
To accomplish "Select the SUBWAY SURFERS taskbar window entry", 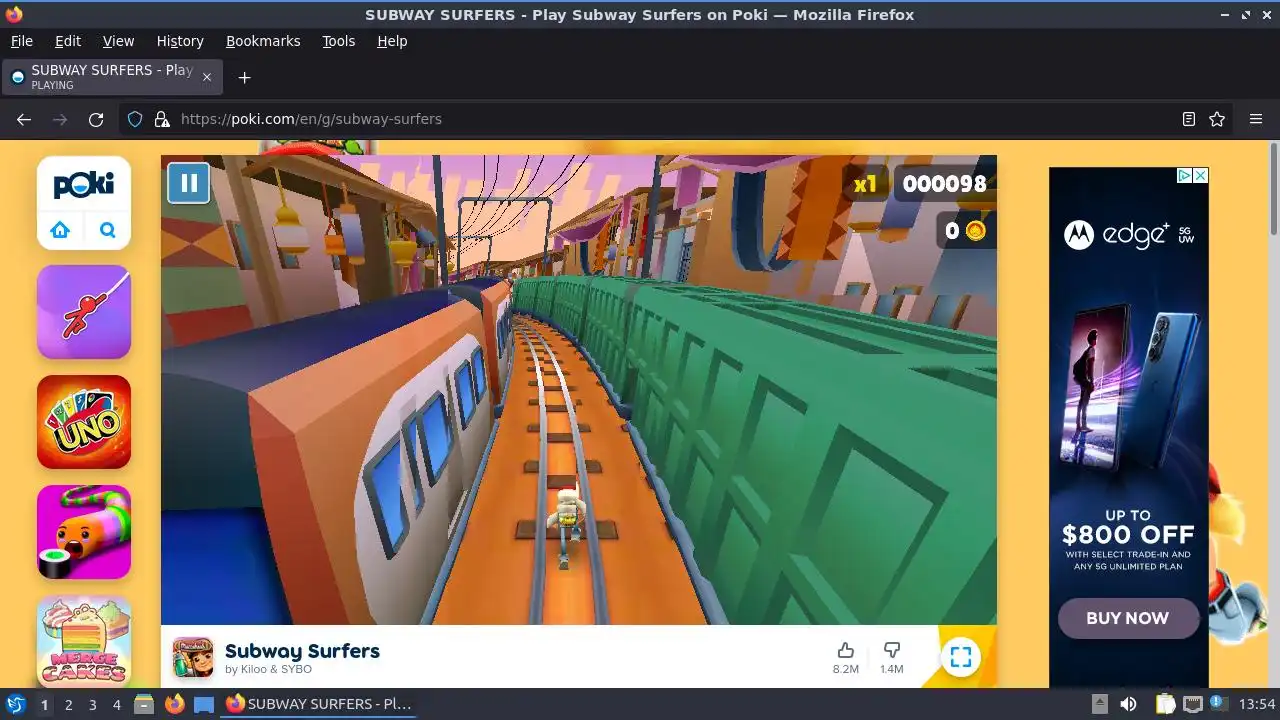I will tap(320, 704).
